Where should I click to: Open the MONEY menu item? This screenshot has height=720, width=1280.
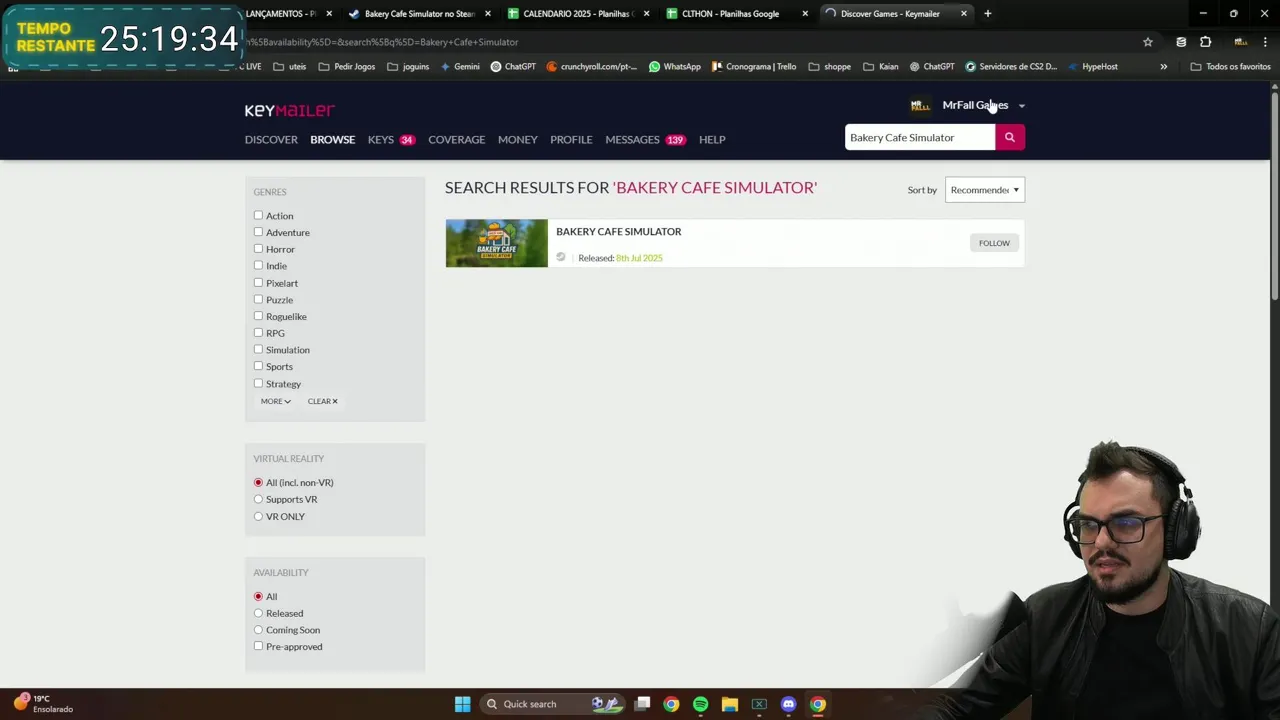click(517, 139)
